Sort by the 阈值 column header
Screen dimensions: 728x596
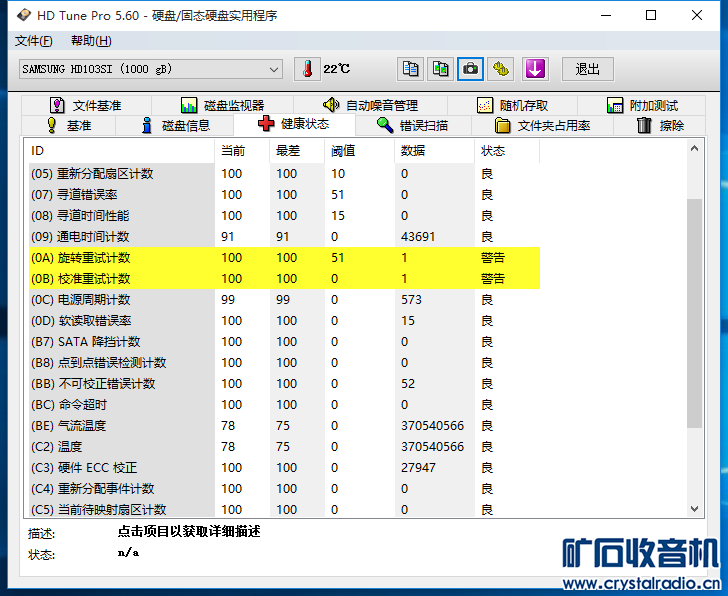(x=359, y=151)
